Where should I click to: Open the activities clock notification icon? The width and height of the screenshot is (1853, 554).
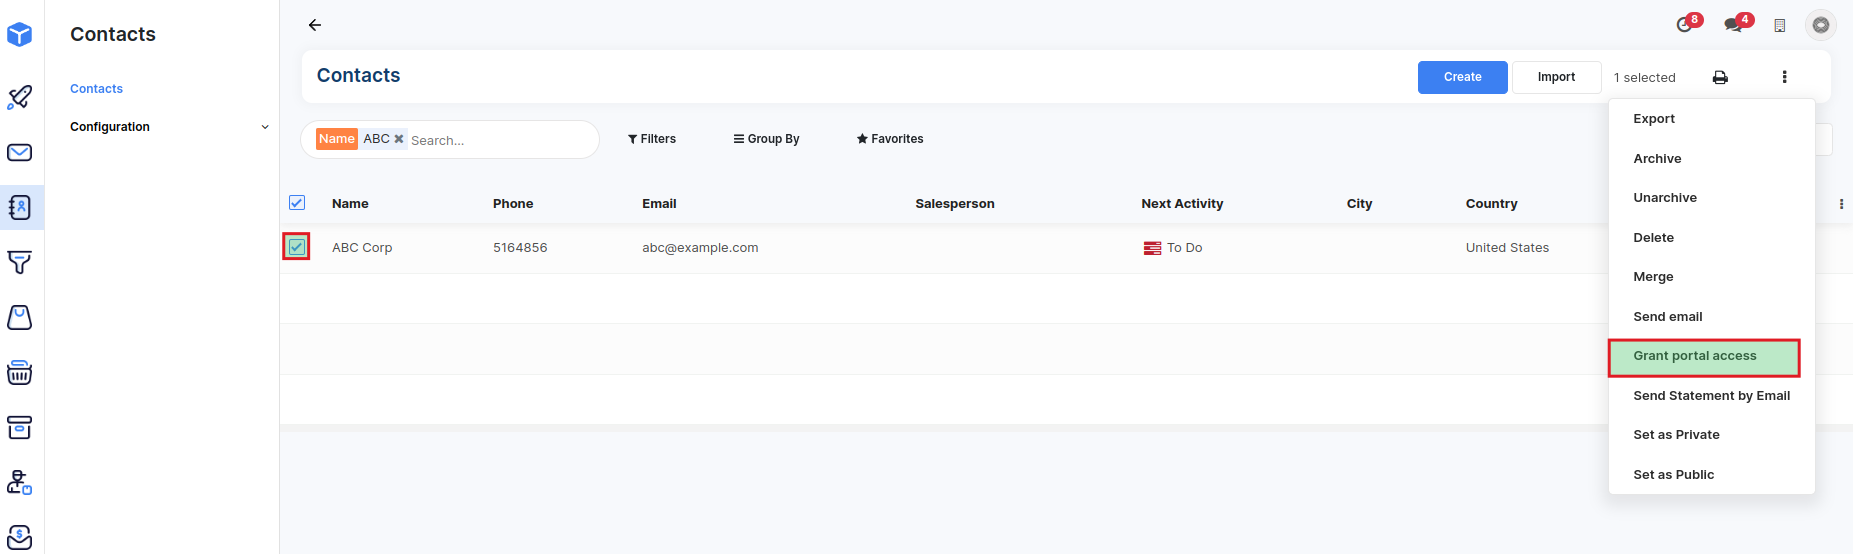[x=1685, y=25]
